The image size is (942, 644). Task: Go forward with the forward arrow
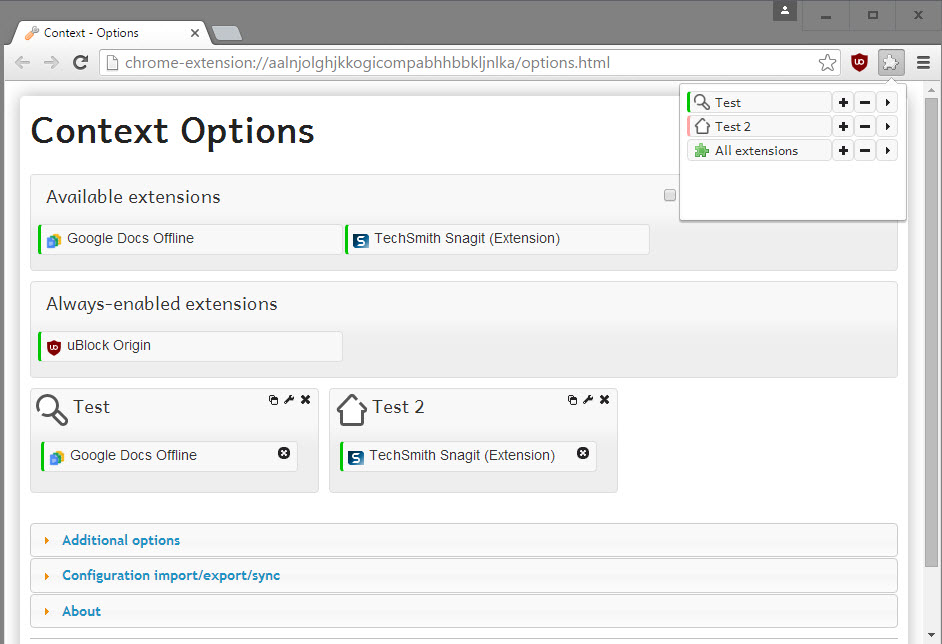click(x=51, y=62)
